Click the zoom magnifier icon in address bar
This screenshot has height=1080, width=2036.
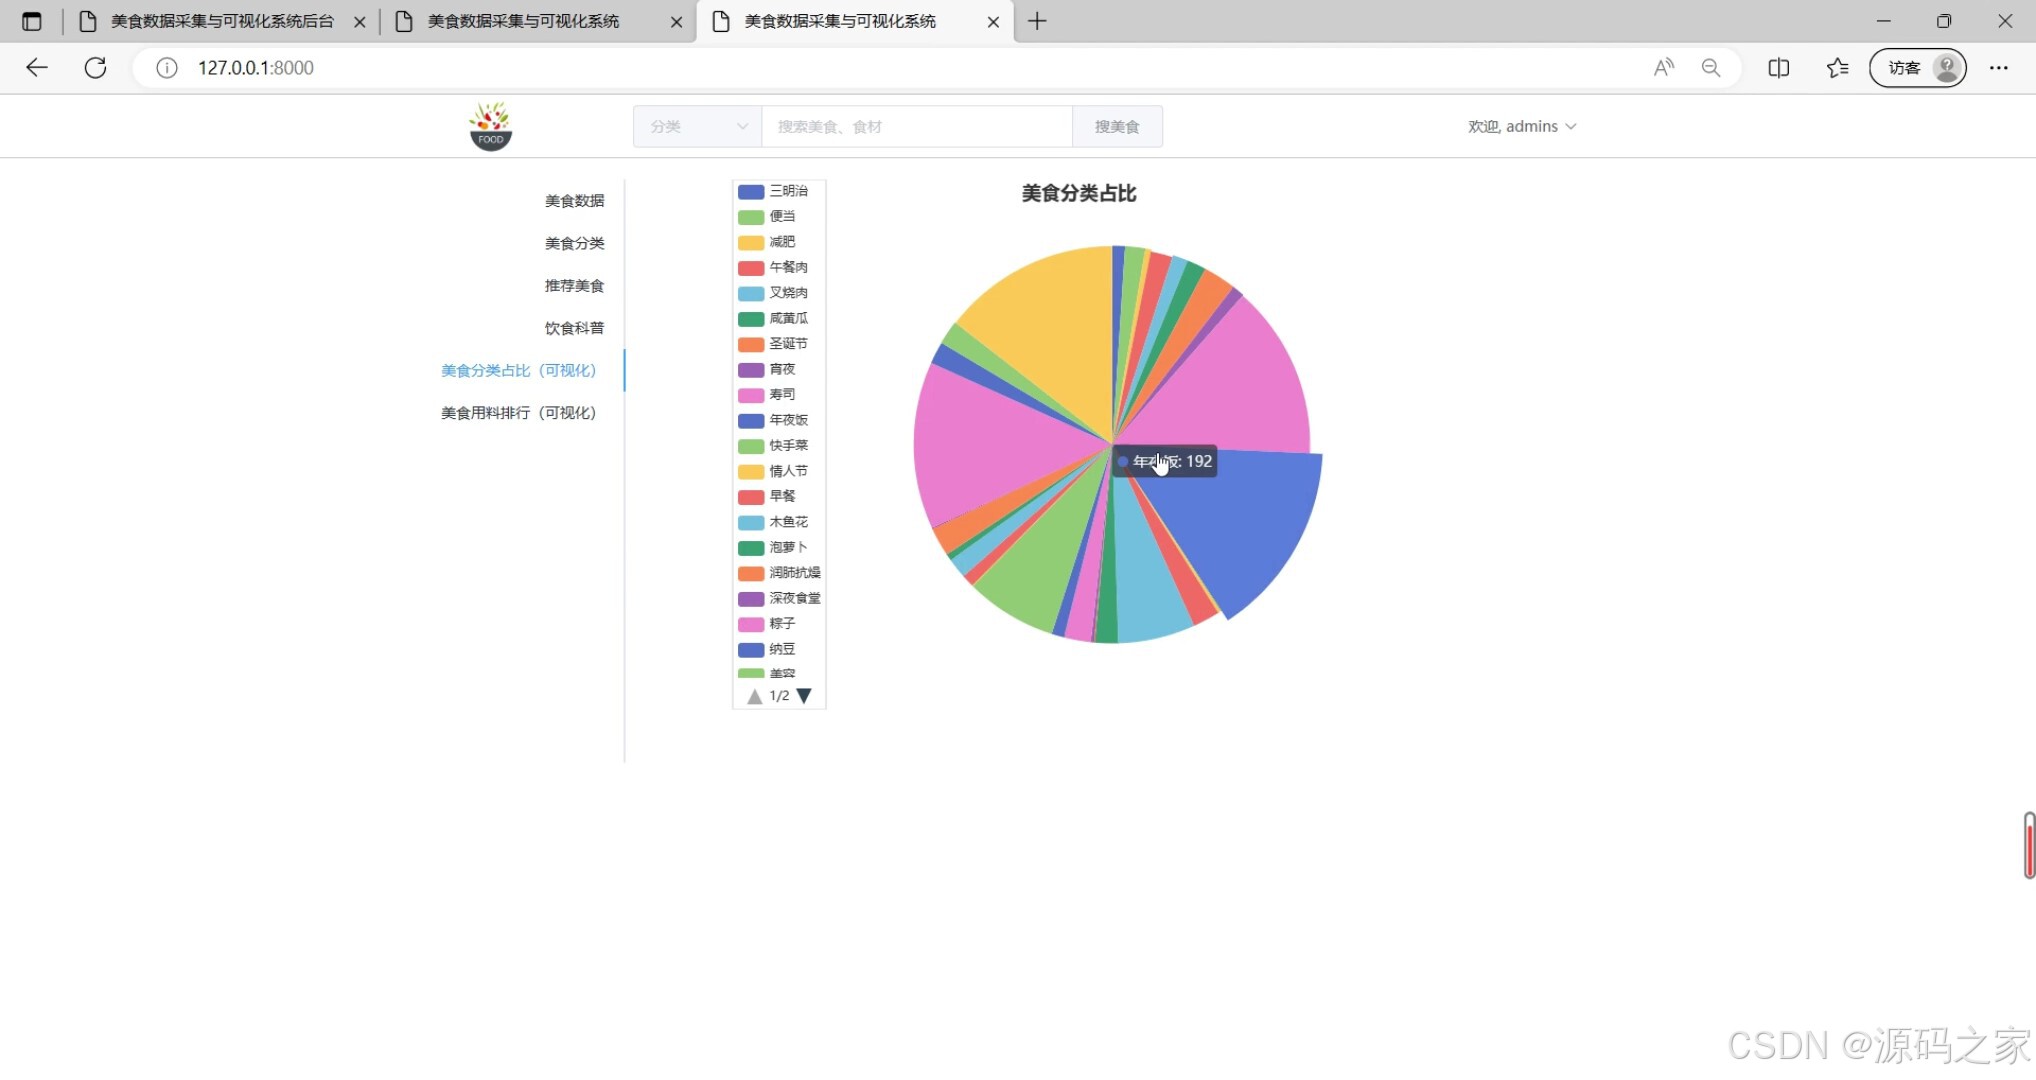coord(1711,68)
